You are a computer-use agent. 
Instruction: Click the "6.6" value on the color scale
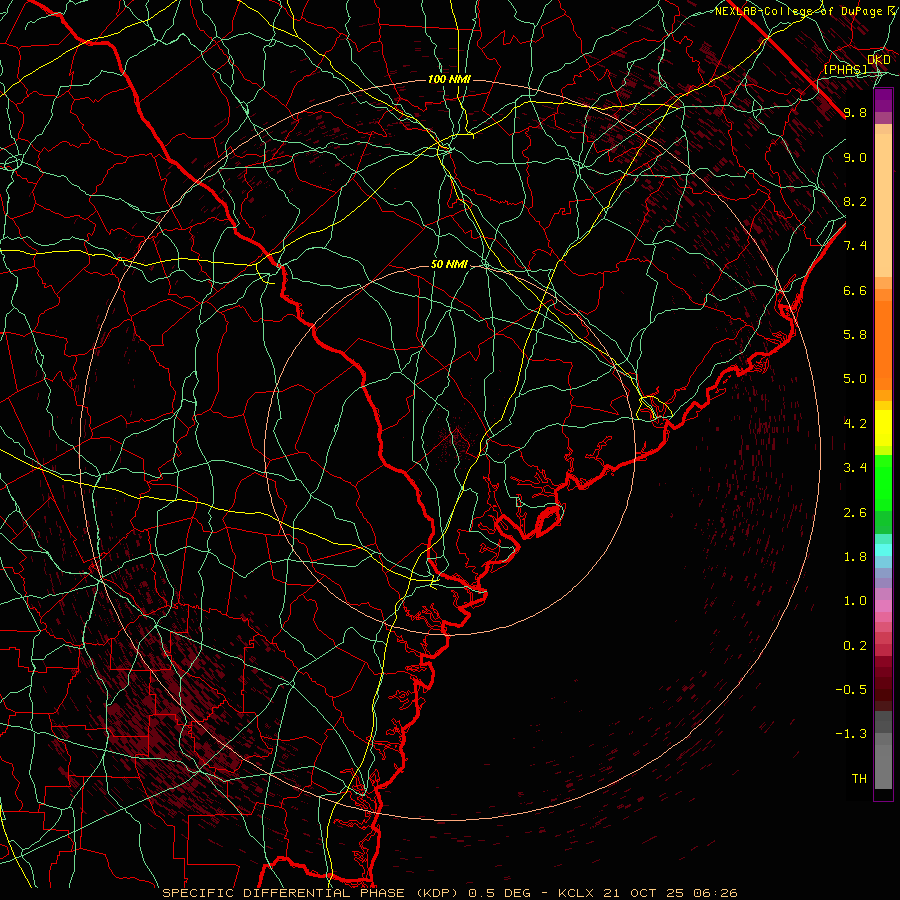click(855, 290)
